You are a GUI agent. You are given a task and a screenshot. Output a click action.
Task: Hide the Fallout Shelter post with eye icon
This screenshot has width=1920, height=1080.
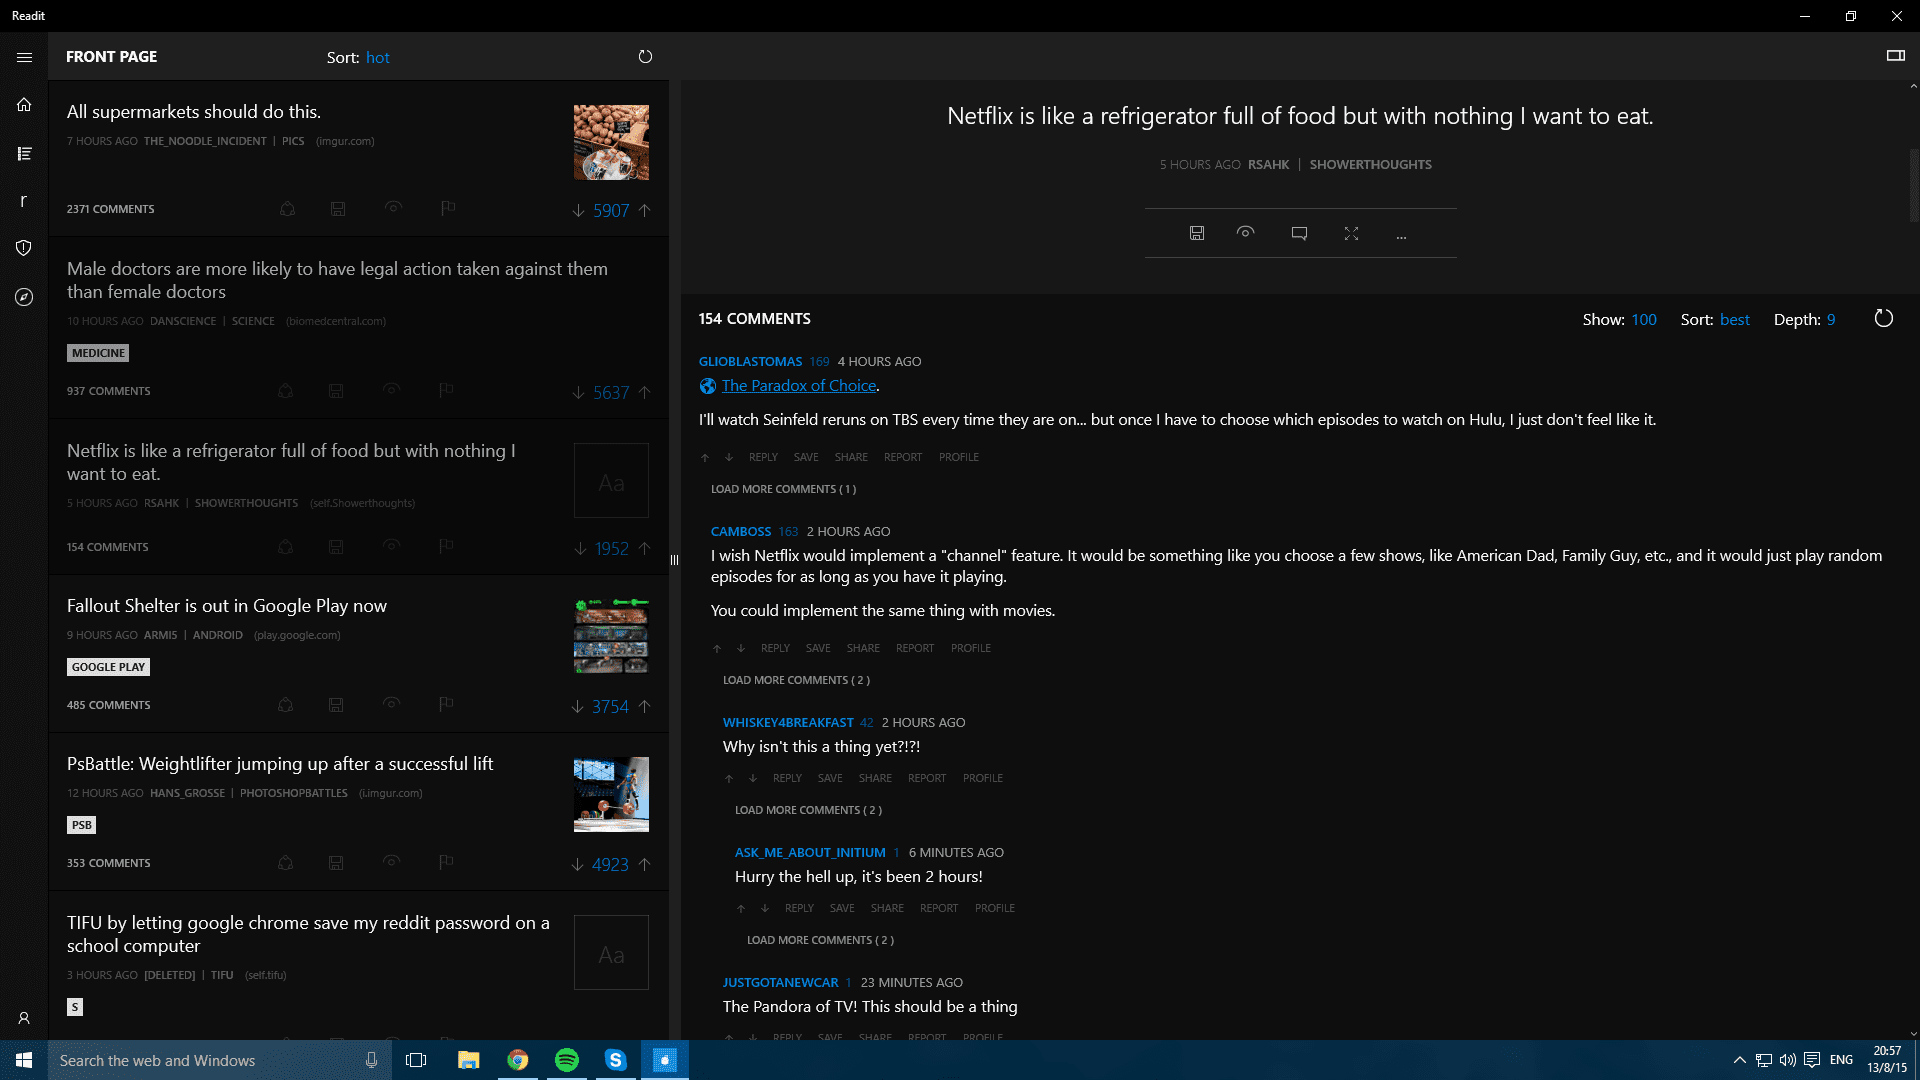tap(391, 703)
